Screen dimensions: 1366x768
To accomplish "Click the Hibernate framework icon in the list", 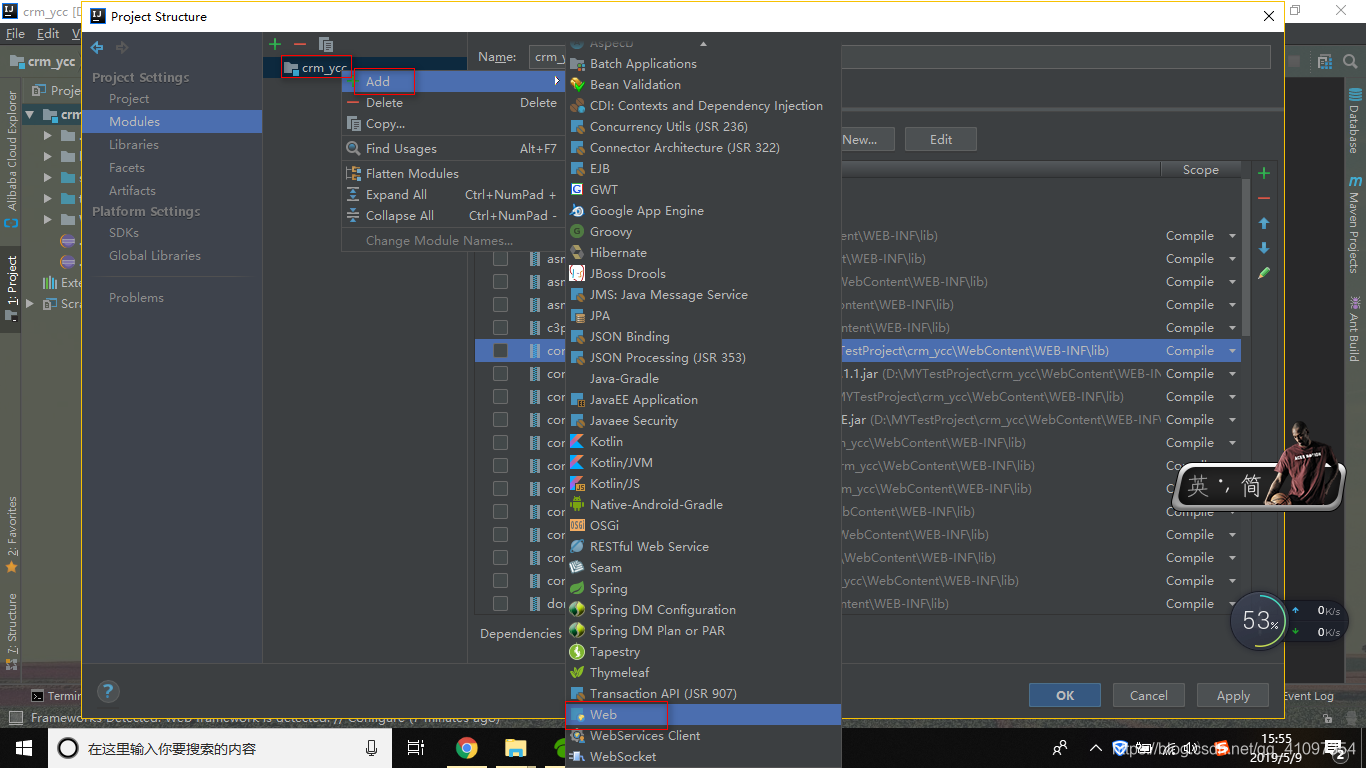I will [577, 253].
